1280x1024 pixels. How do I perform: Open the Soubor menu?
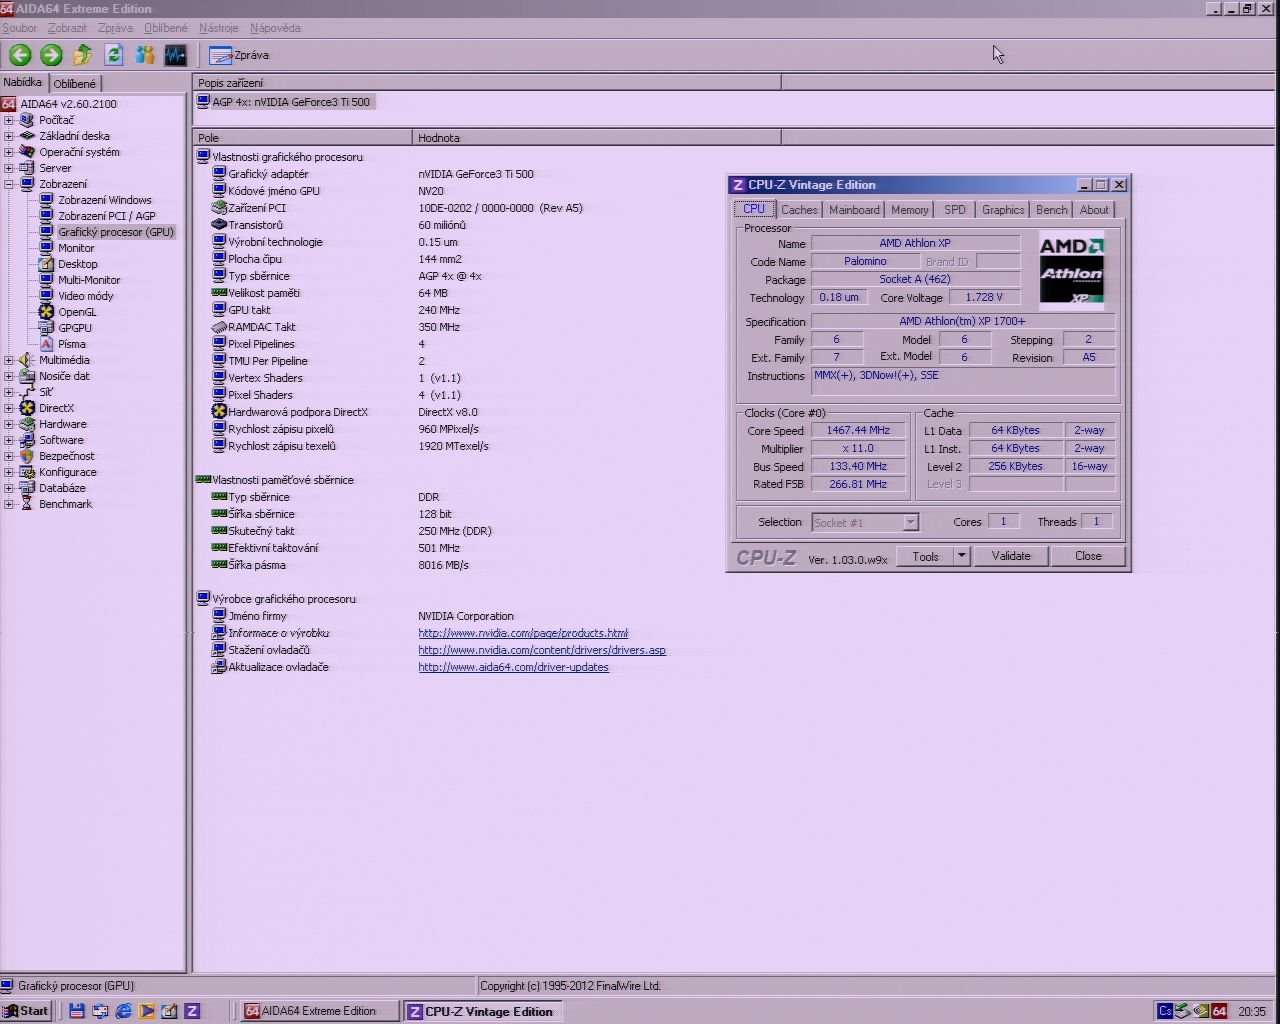point(19,28)
